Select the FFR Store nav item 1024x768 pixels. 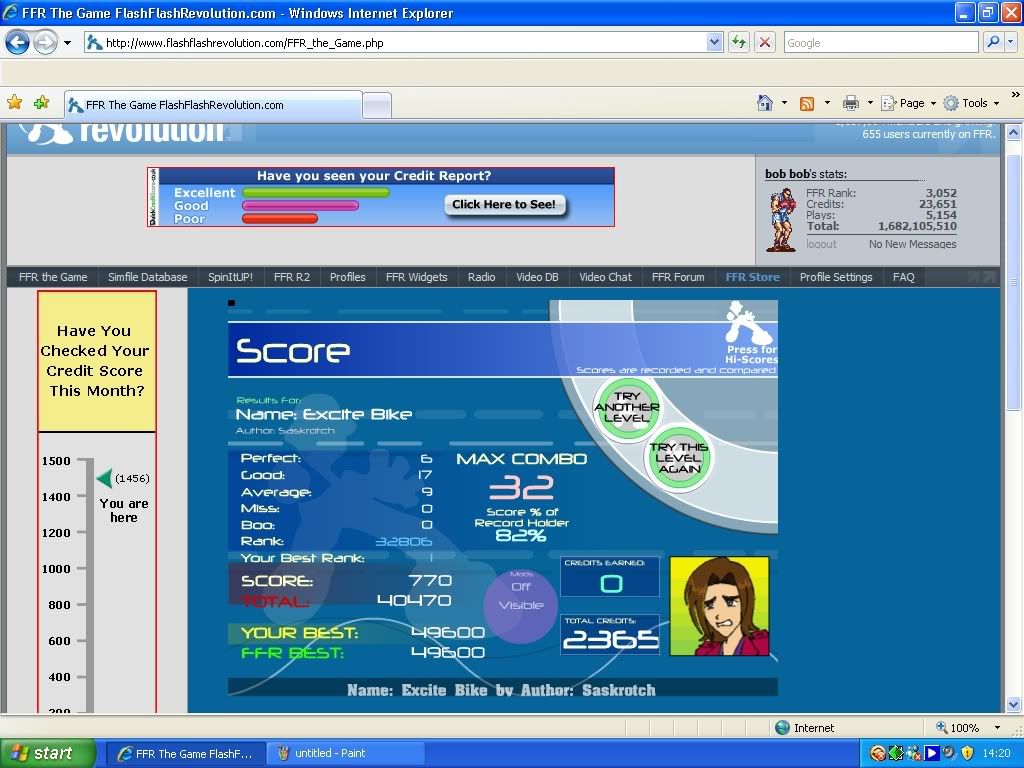coord(752,277)
